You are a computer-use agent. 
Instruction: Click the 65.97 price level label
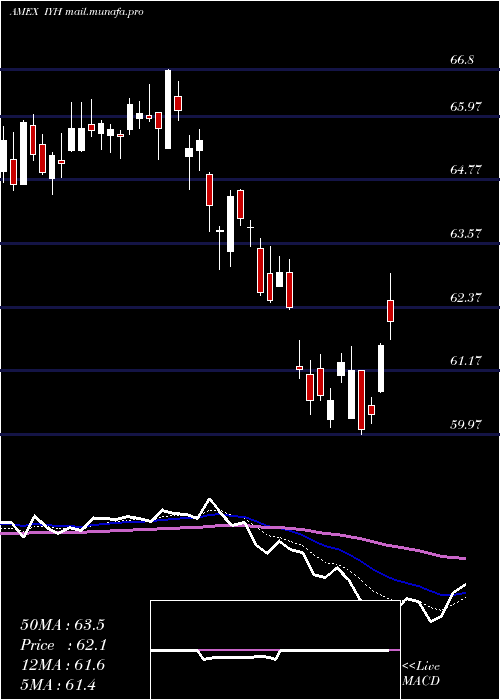tap(466, 107)
